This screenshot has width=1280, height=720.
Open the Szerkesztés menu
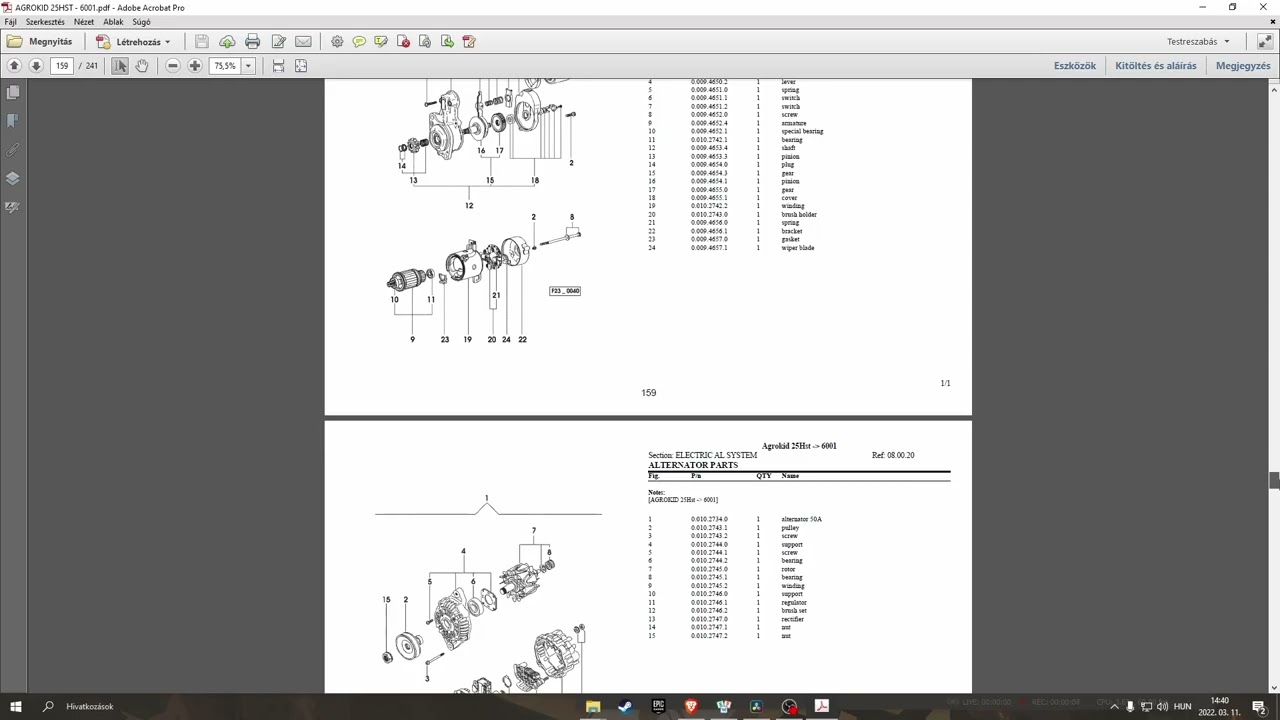45,22
